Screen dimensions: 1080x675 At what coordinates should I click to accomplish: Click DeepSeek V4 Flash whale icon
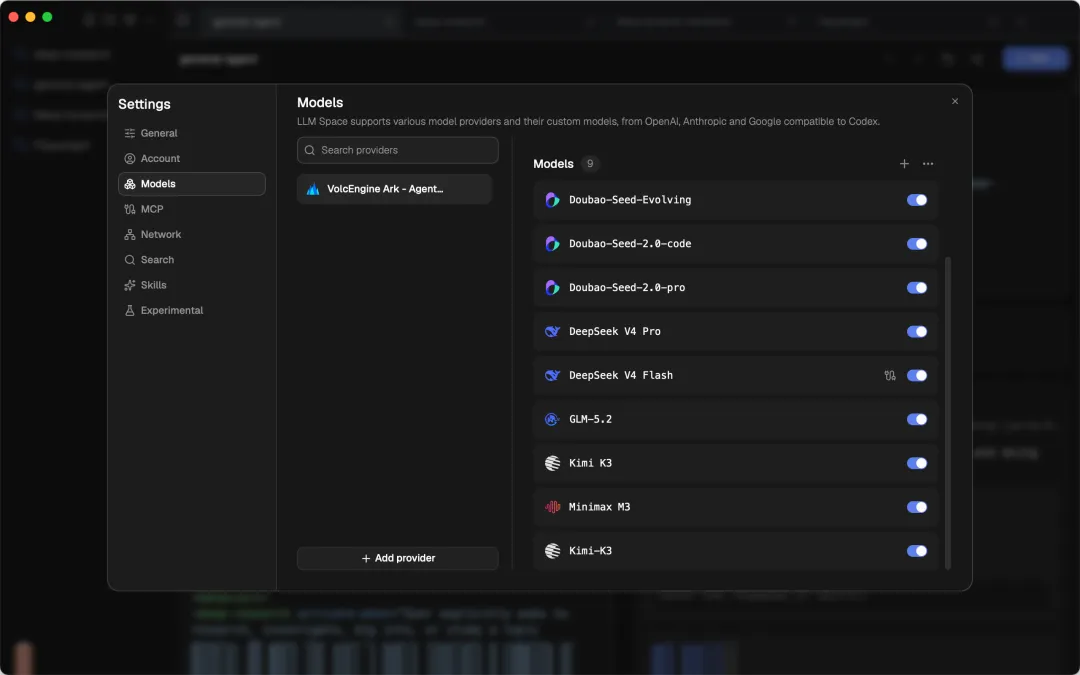coord(552,375)
